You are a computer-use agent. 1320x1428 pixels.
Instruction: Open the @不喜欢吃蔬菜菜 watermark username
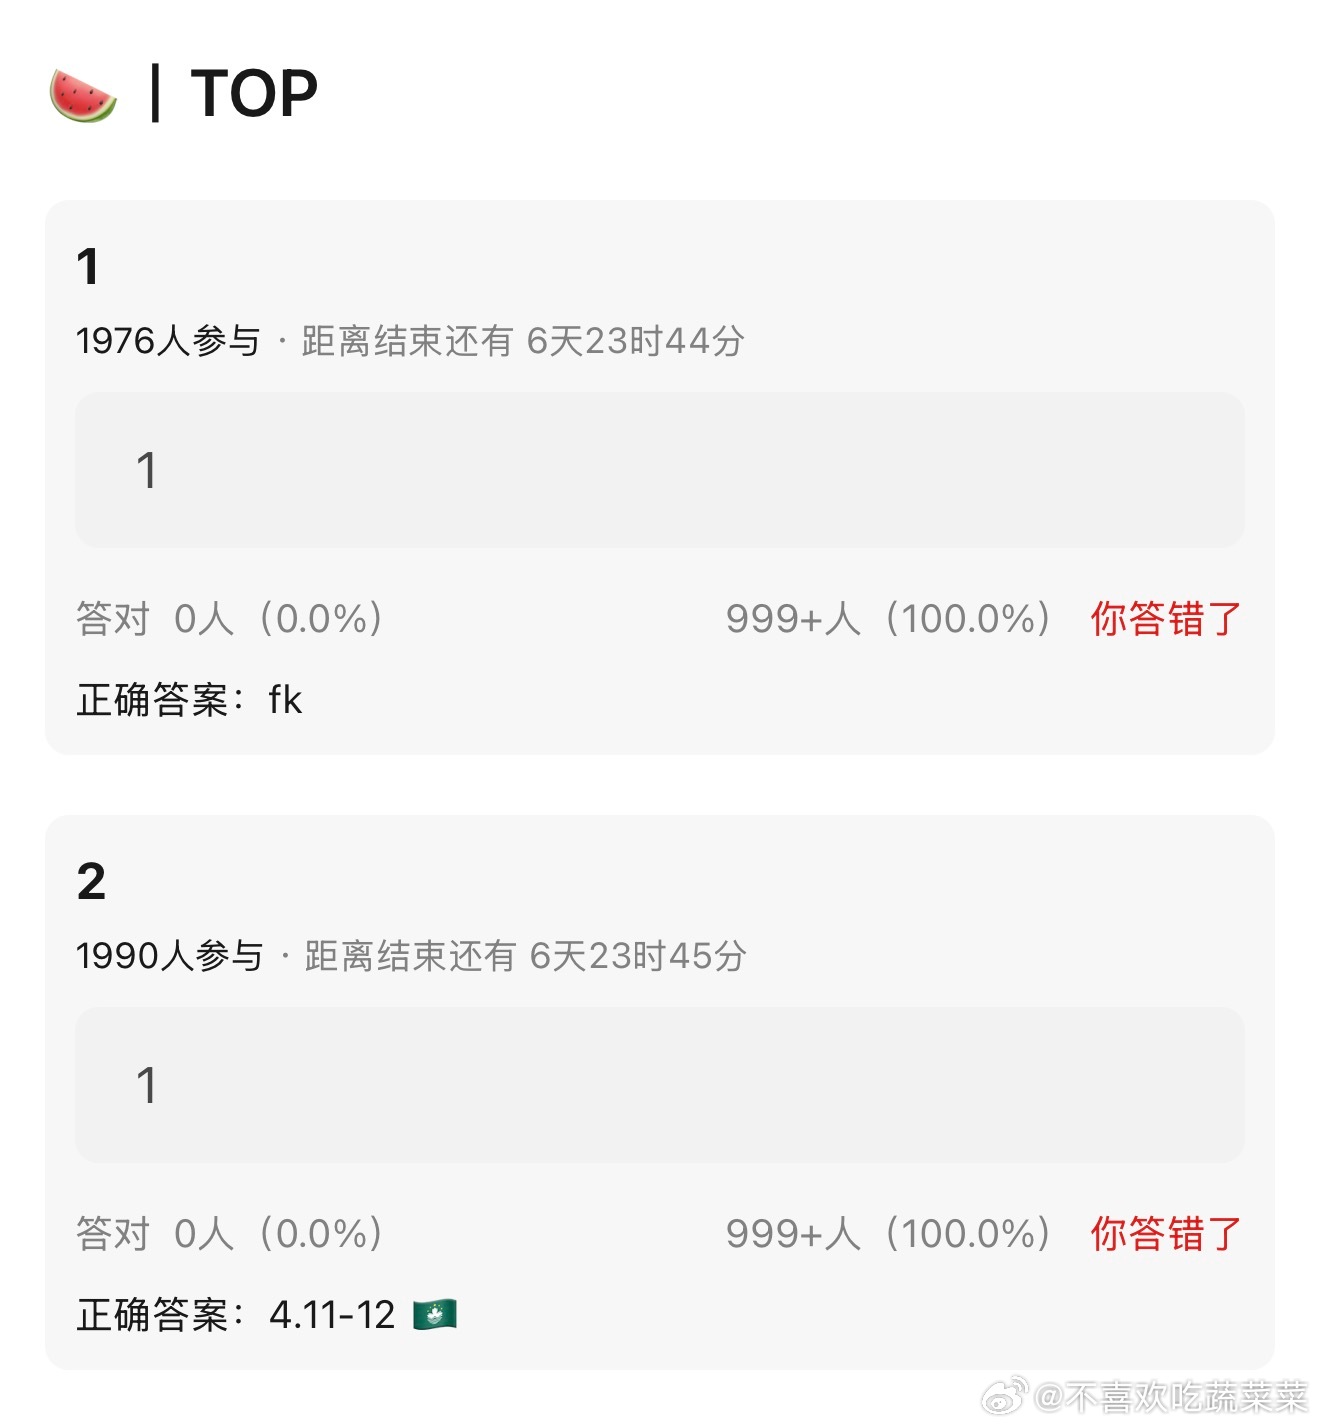point(1171,1396)
